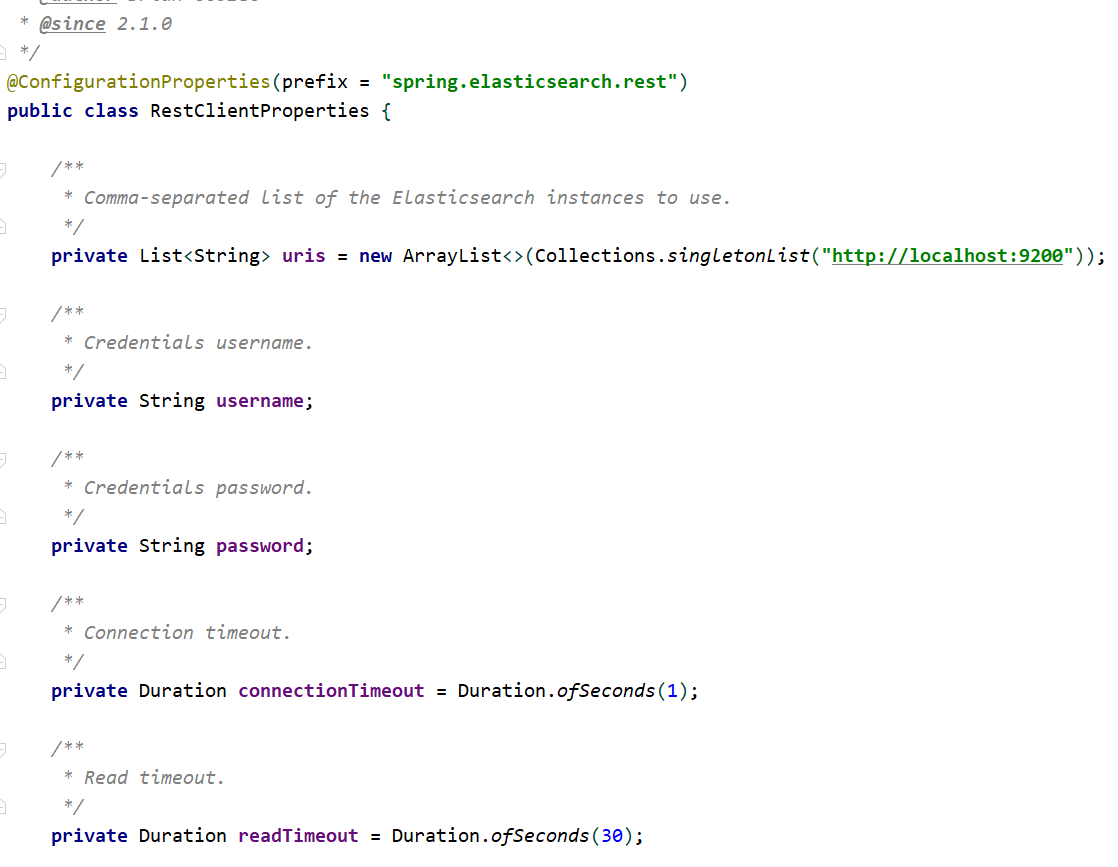The width and height of the screenshot is (1118, 867).
Task: Click the 2.1.0 version text
Action: 144,24
